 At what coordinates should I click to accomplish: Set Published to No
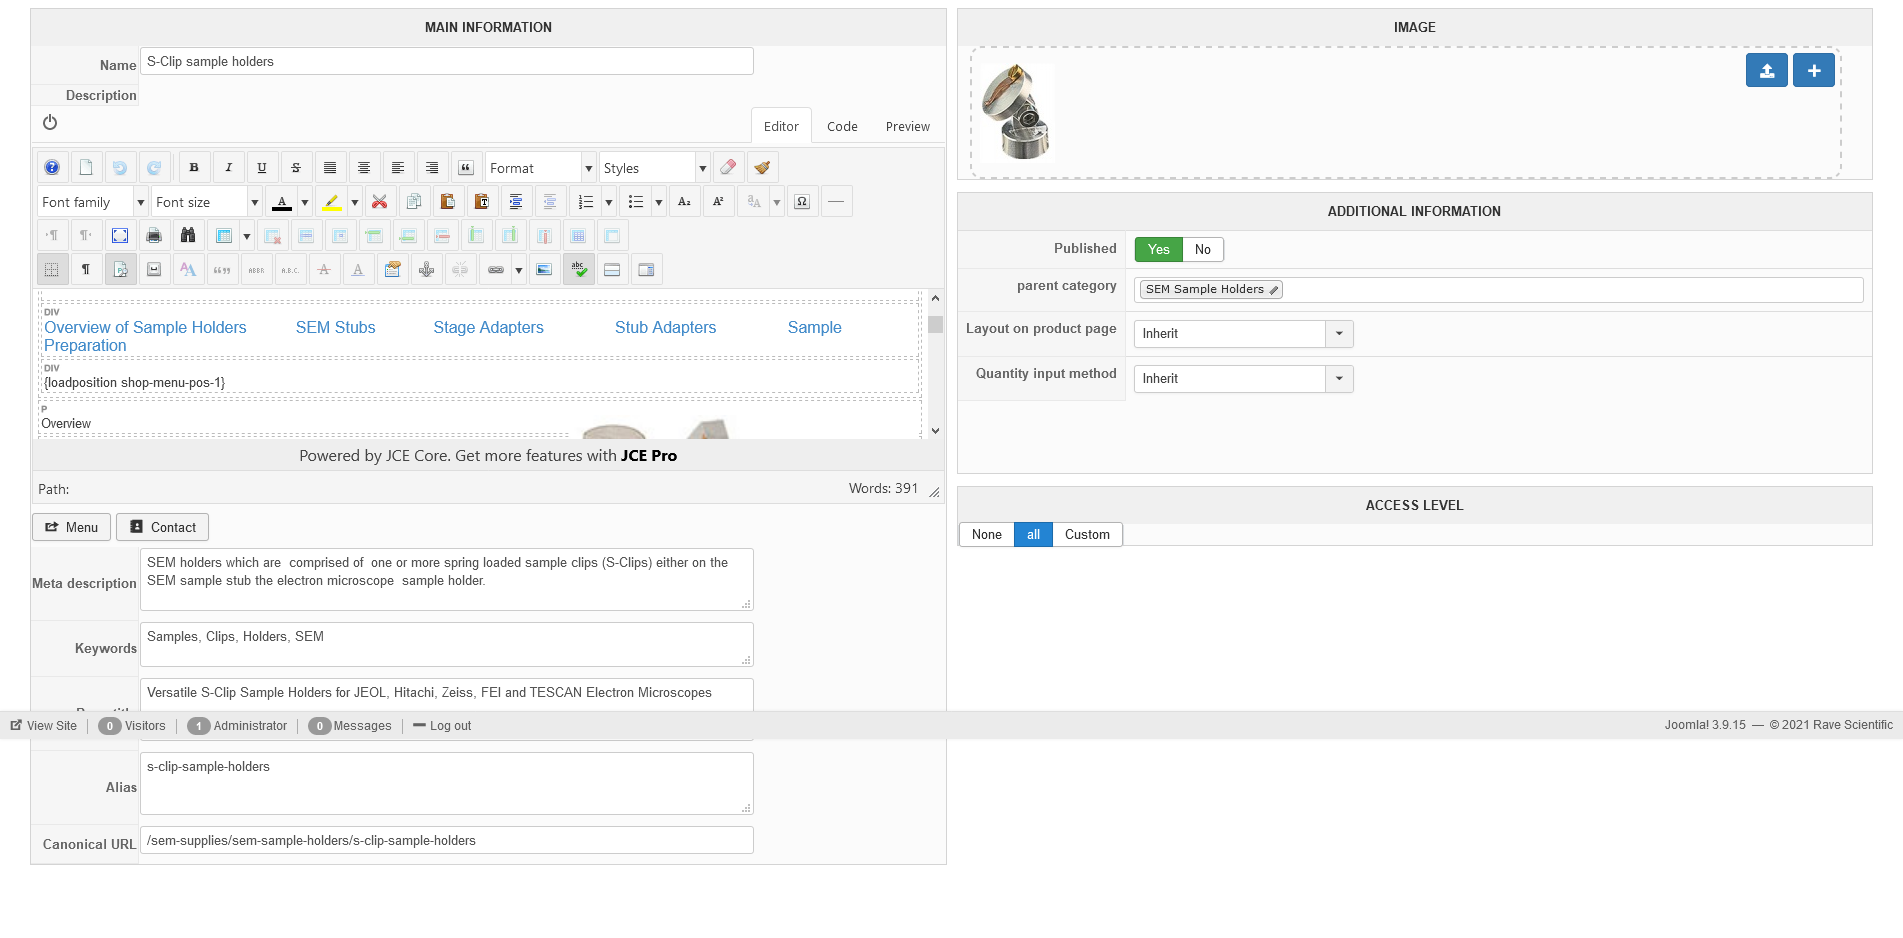point(1203,250)
